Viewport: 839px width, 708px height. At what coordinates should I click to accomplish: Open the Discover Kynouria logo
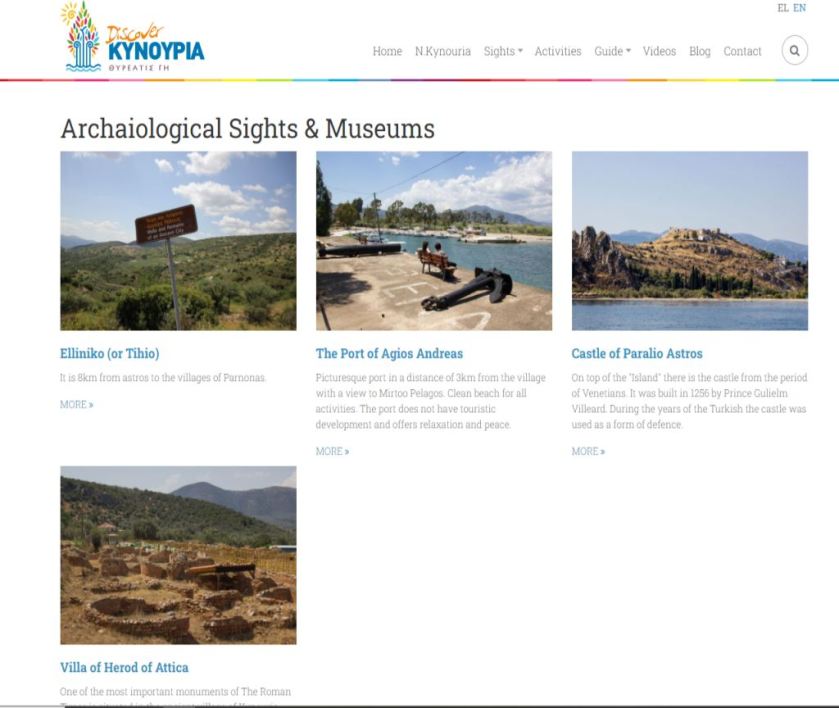[x=132, y=37]
